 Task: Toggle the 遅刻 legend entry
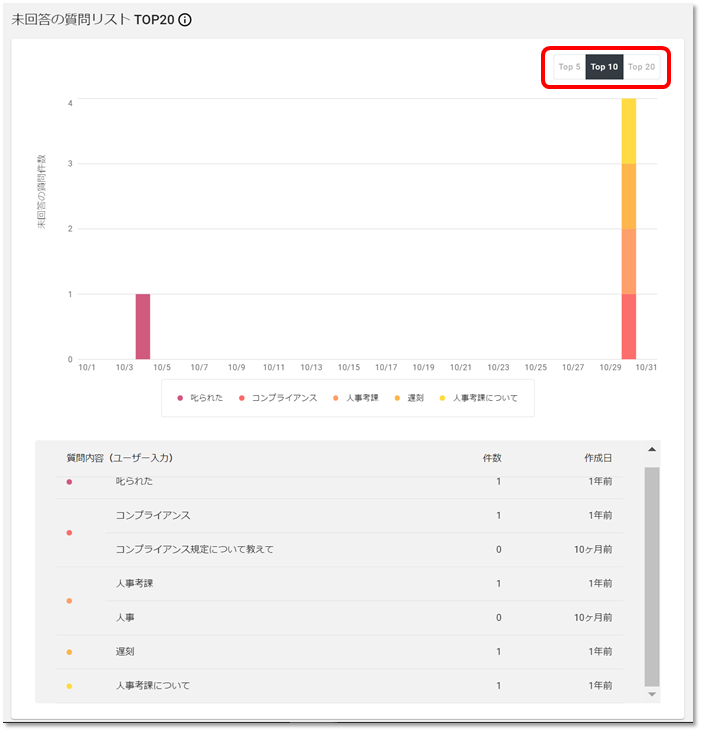click(409, 398)
